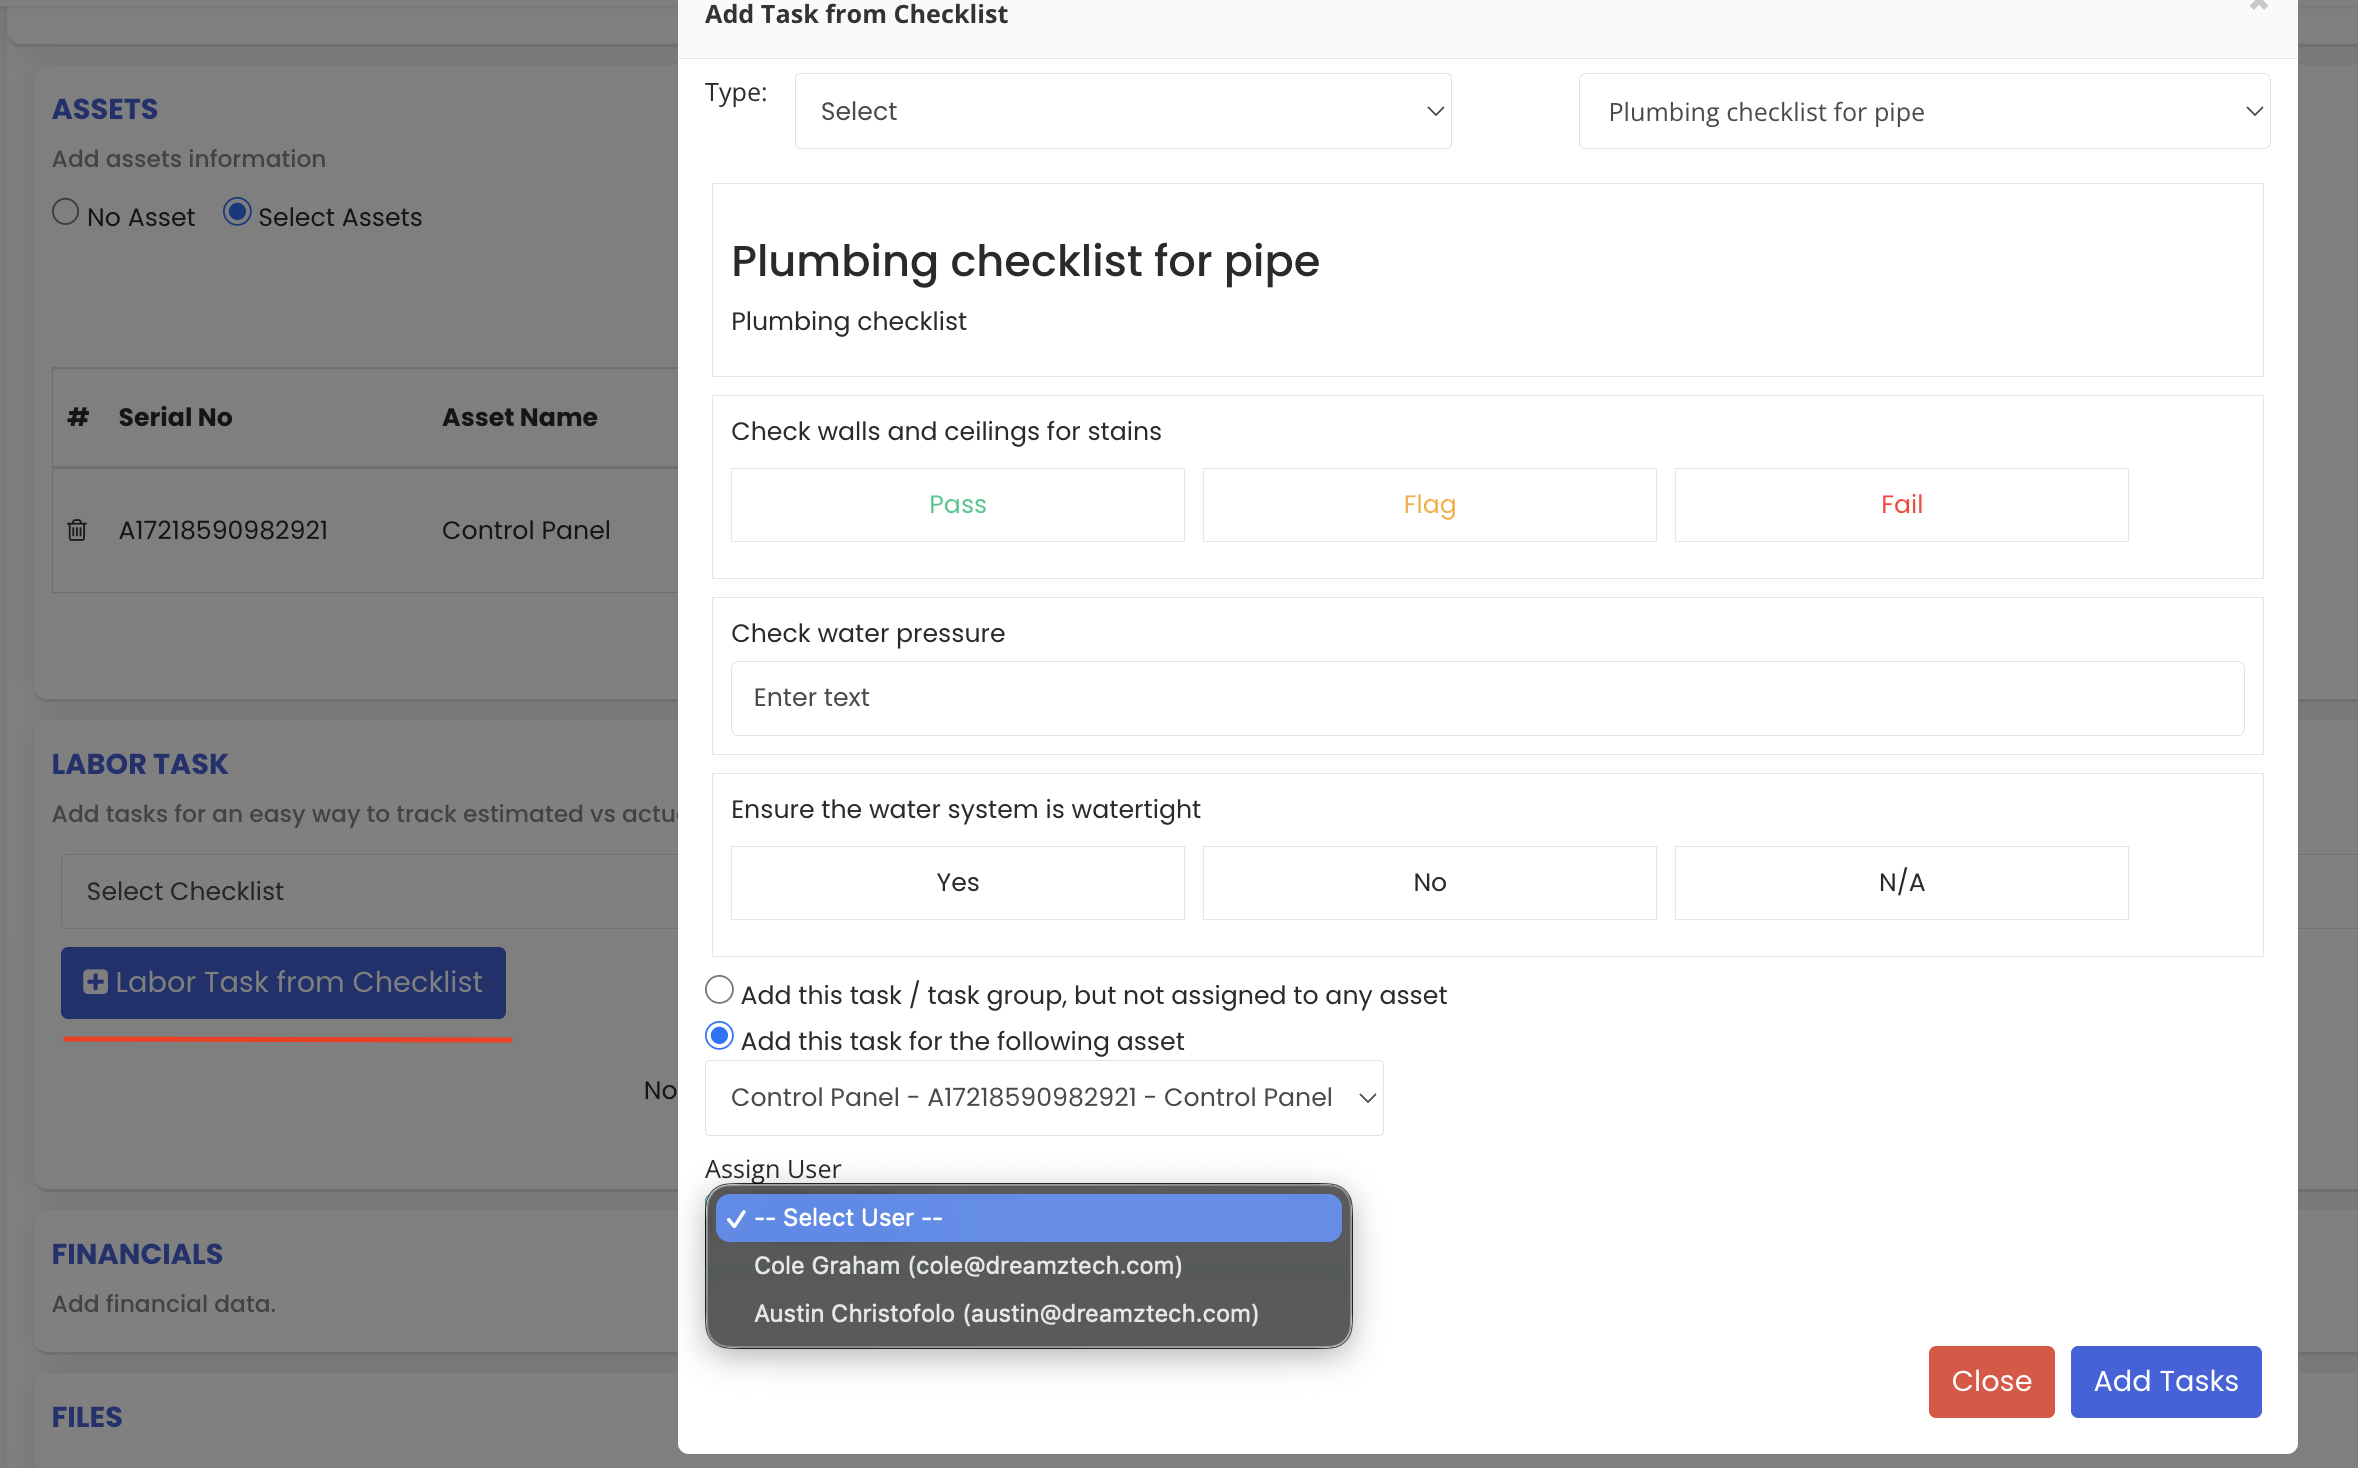Delete the Control Panel asset row
Image resolution: width=2358 pixels, height=1468 pixels.
(77, 530)
